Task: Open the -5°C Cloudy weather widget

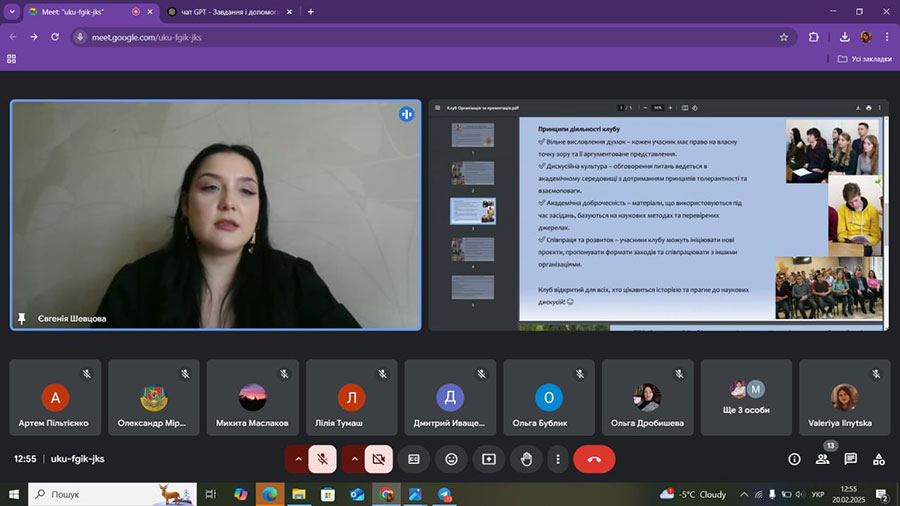Action: point(693,494)
